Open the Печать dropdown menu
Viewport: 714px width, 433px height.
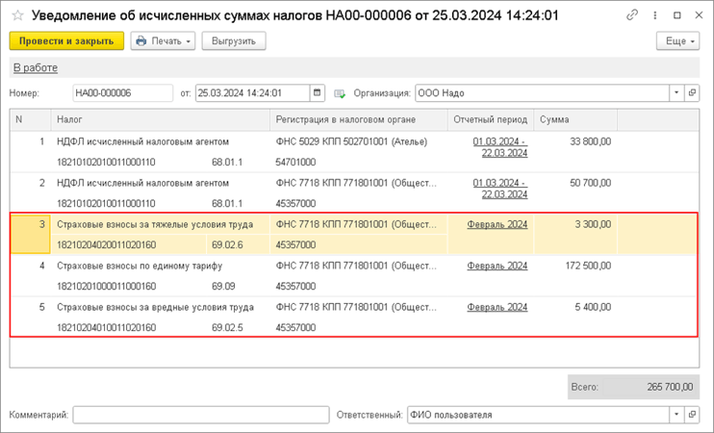[x=163, y=41]
